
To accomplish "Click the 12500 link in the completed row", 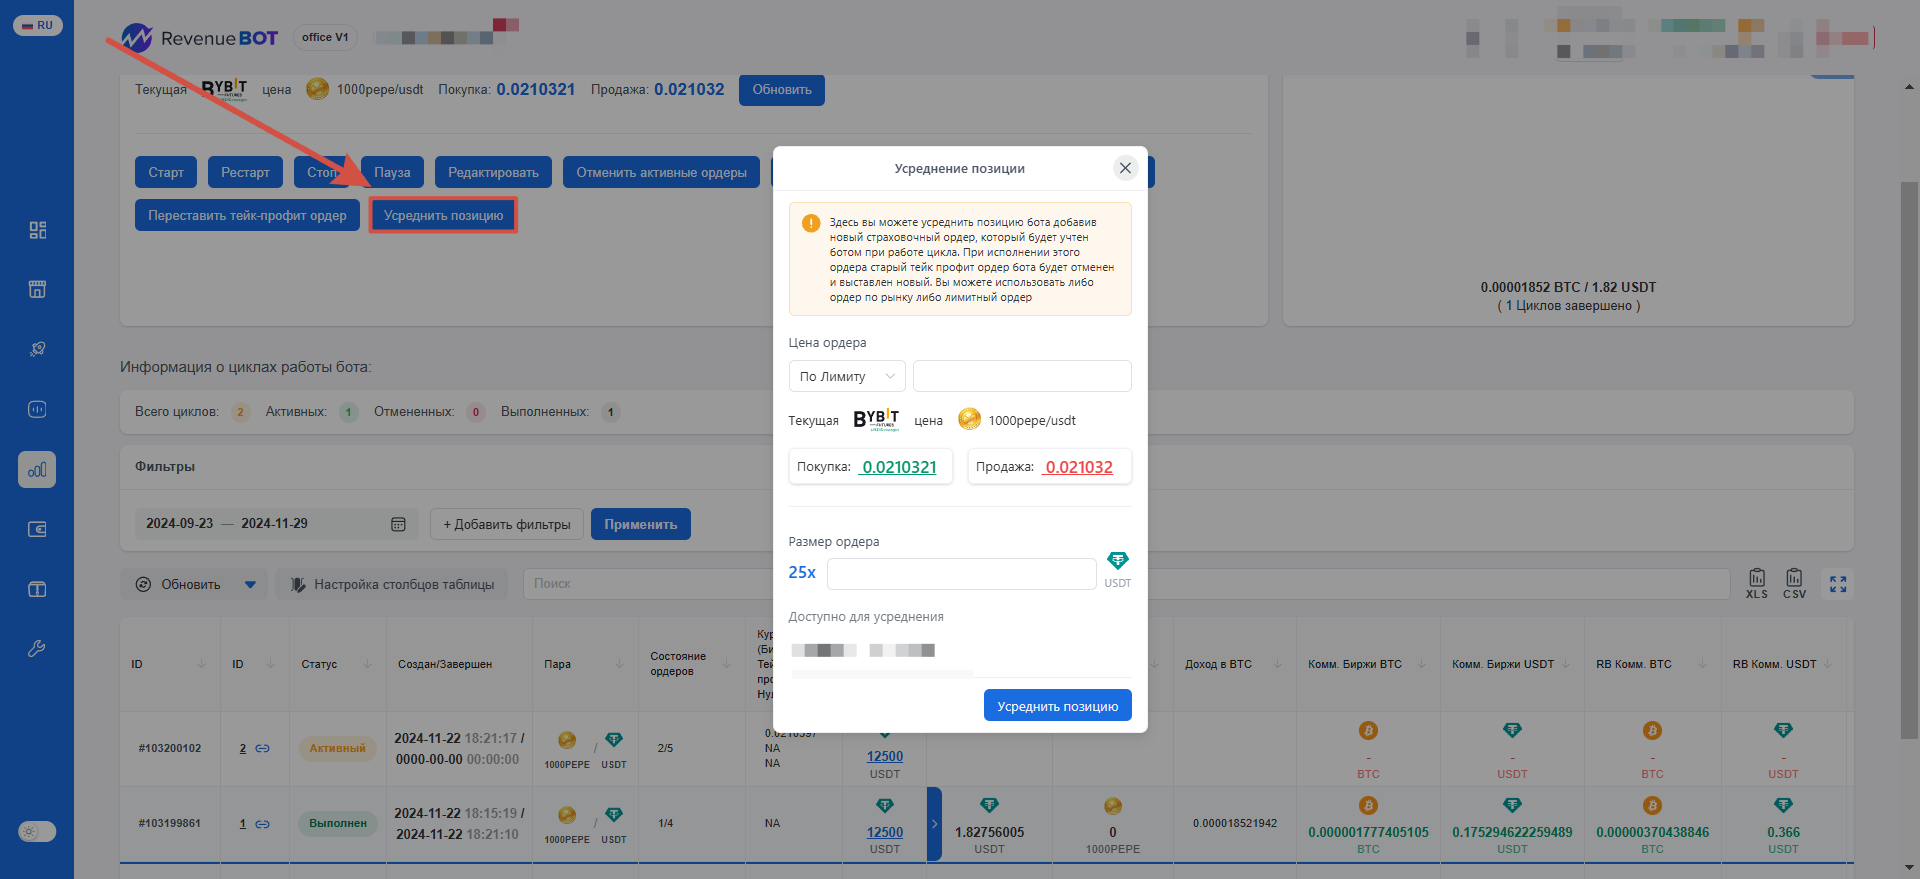I will click(884, 832).
